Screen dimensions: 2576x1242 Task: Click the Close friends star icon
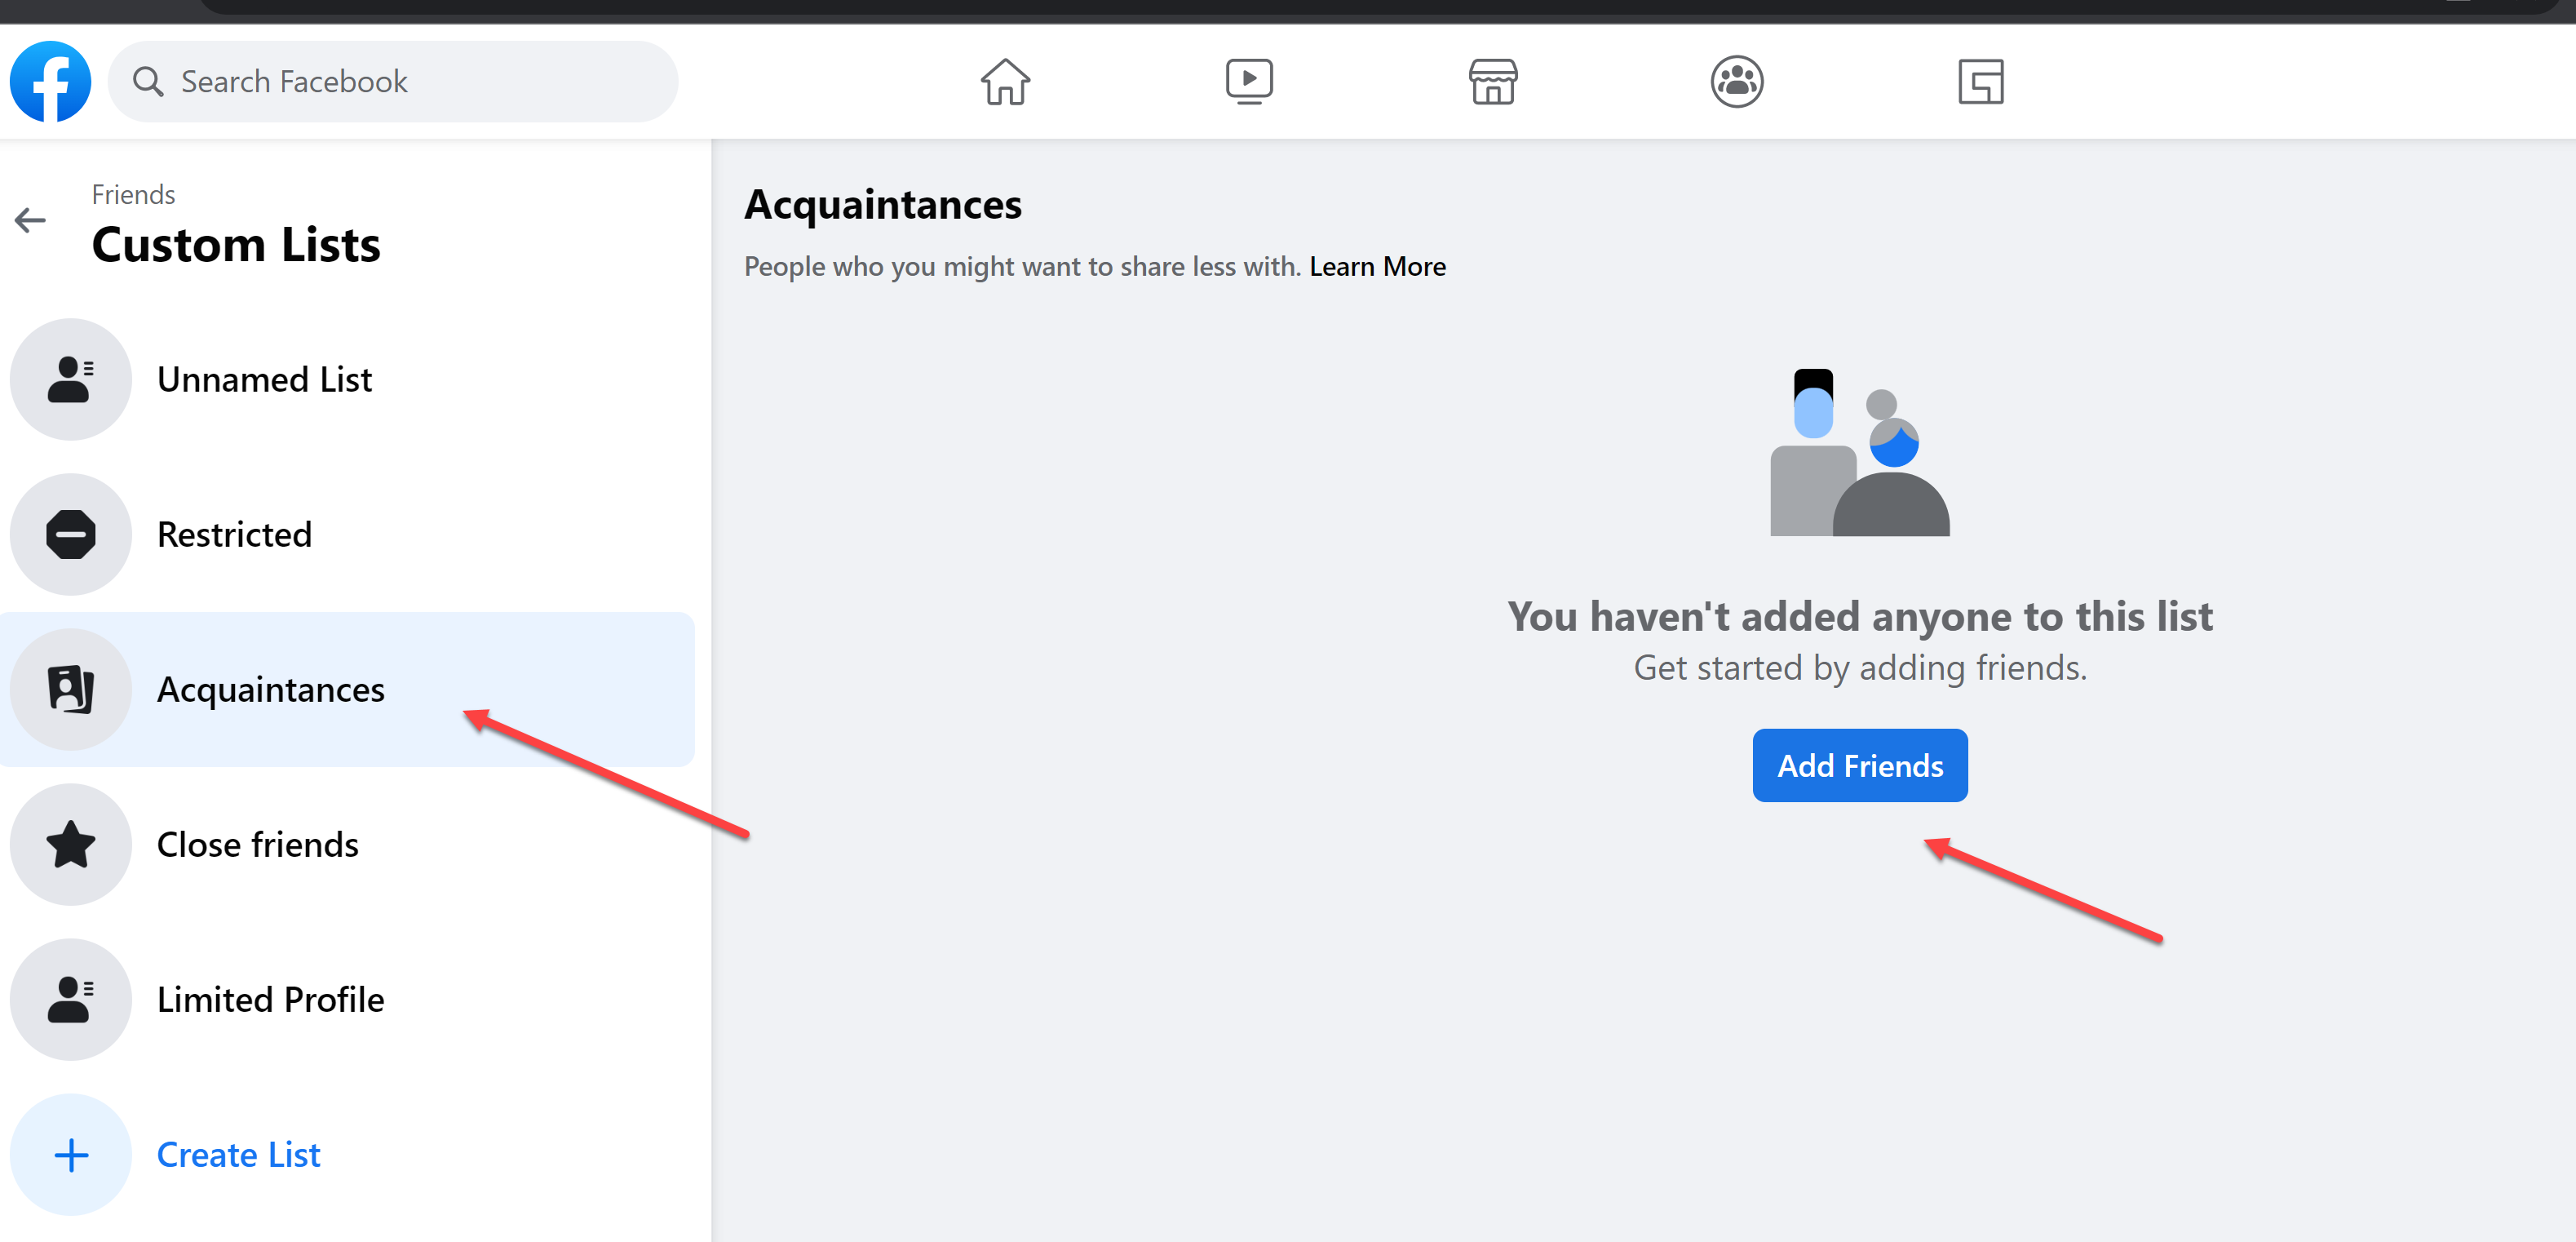pos(70,844)
